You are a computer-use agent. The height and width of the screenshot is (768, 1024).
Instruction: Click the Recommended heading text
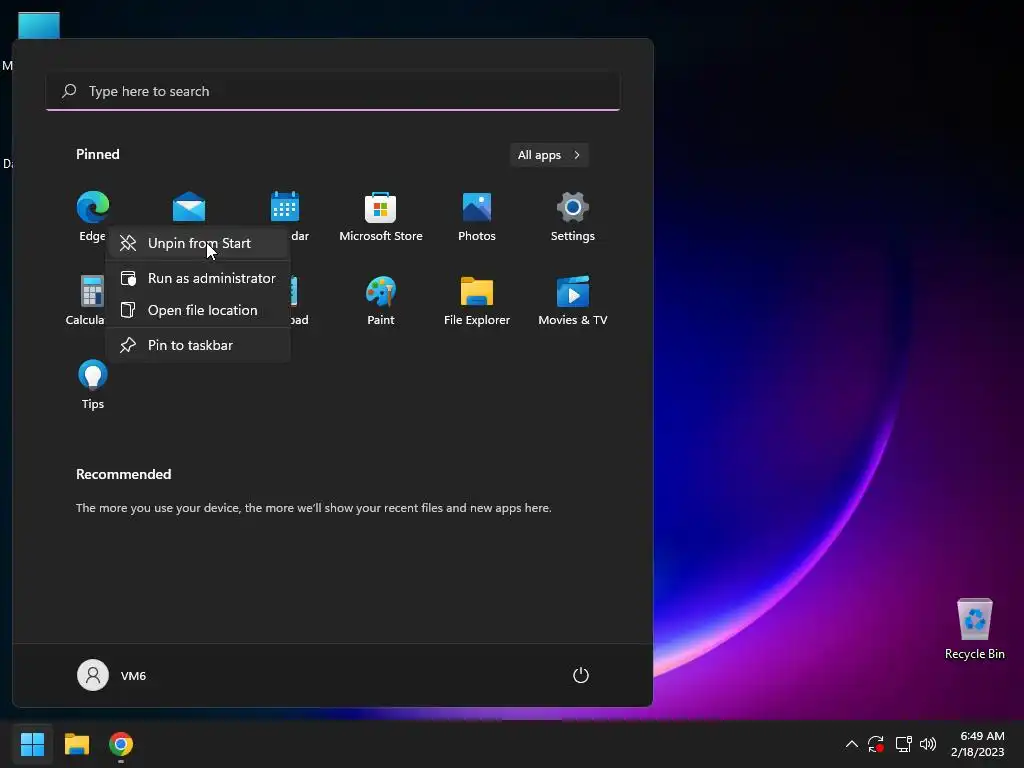[123, 474]
